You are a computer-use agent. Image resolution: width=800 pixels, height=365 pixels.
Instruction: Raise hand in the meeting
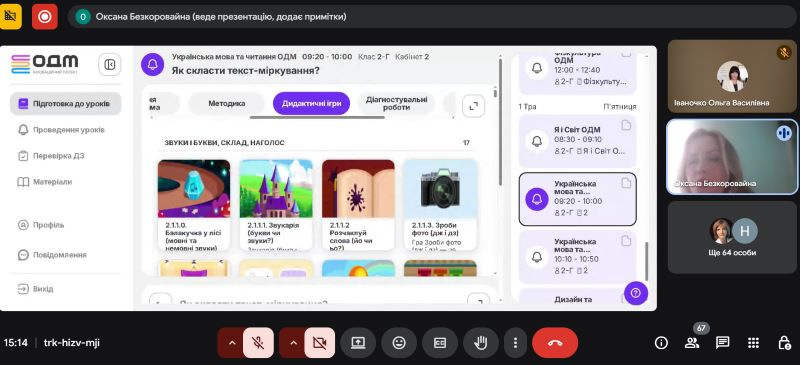click(481, 343)
